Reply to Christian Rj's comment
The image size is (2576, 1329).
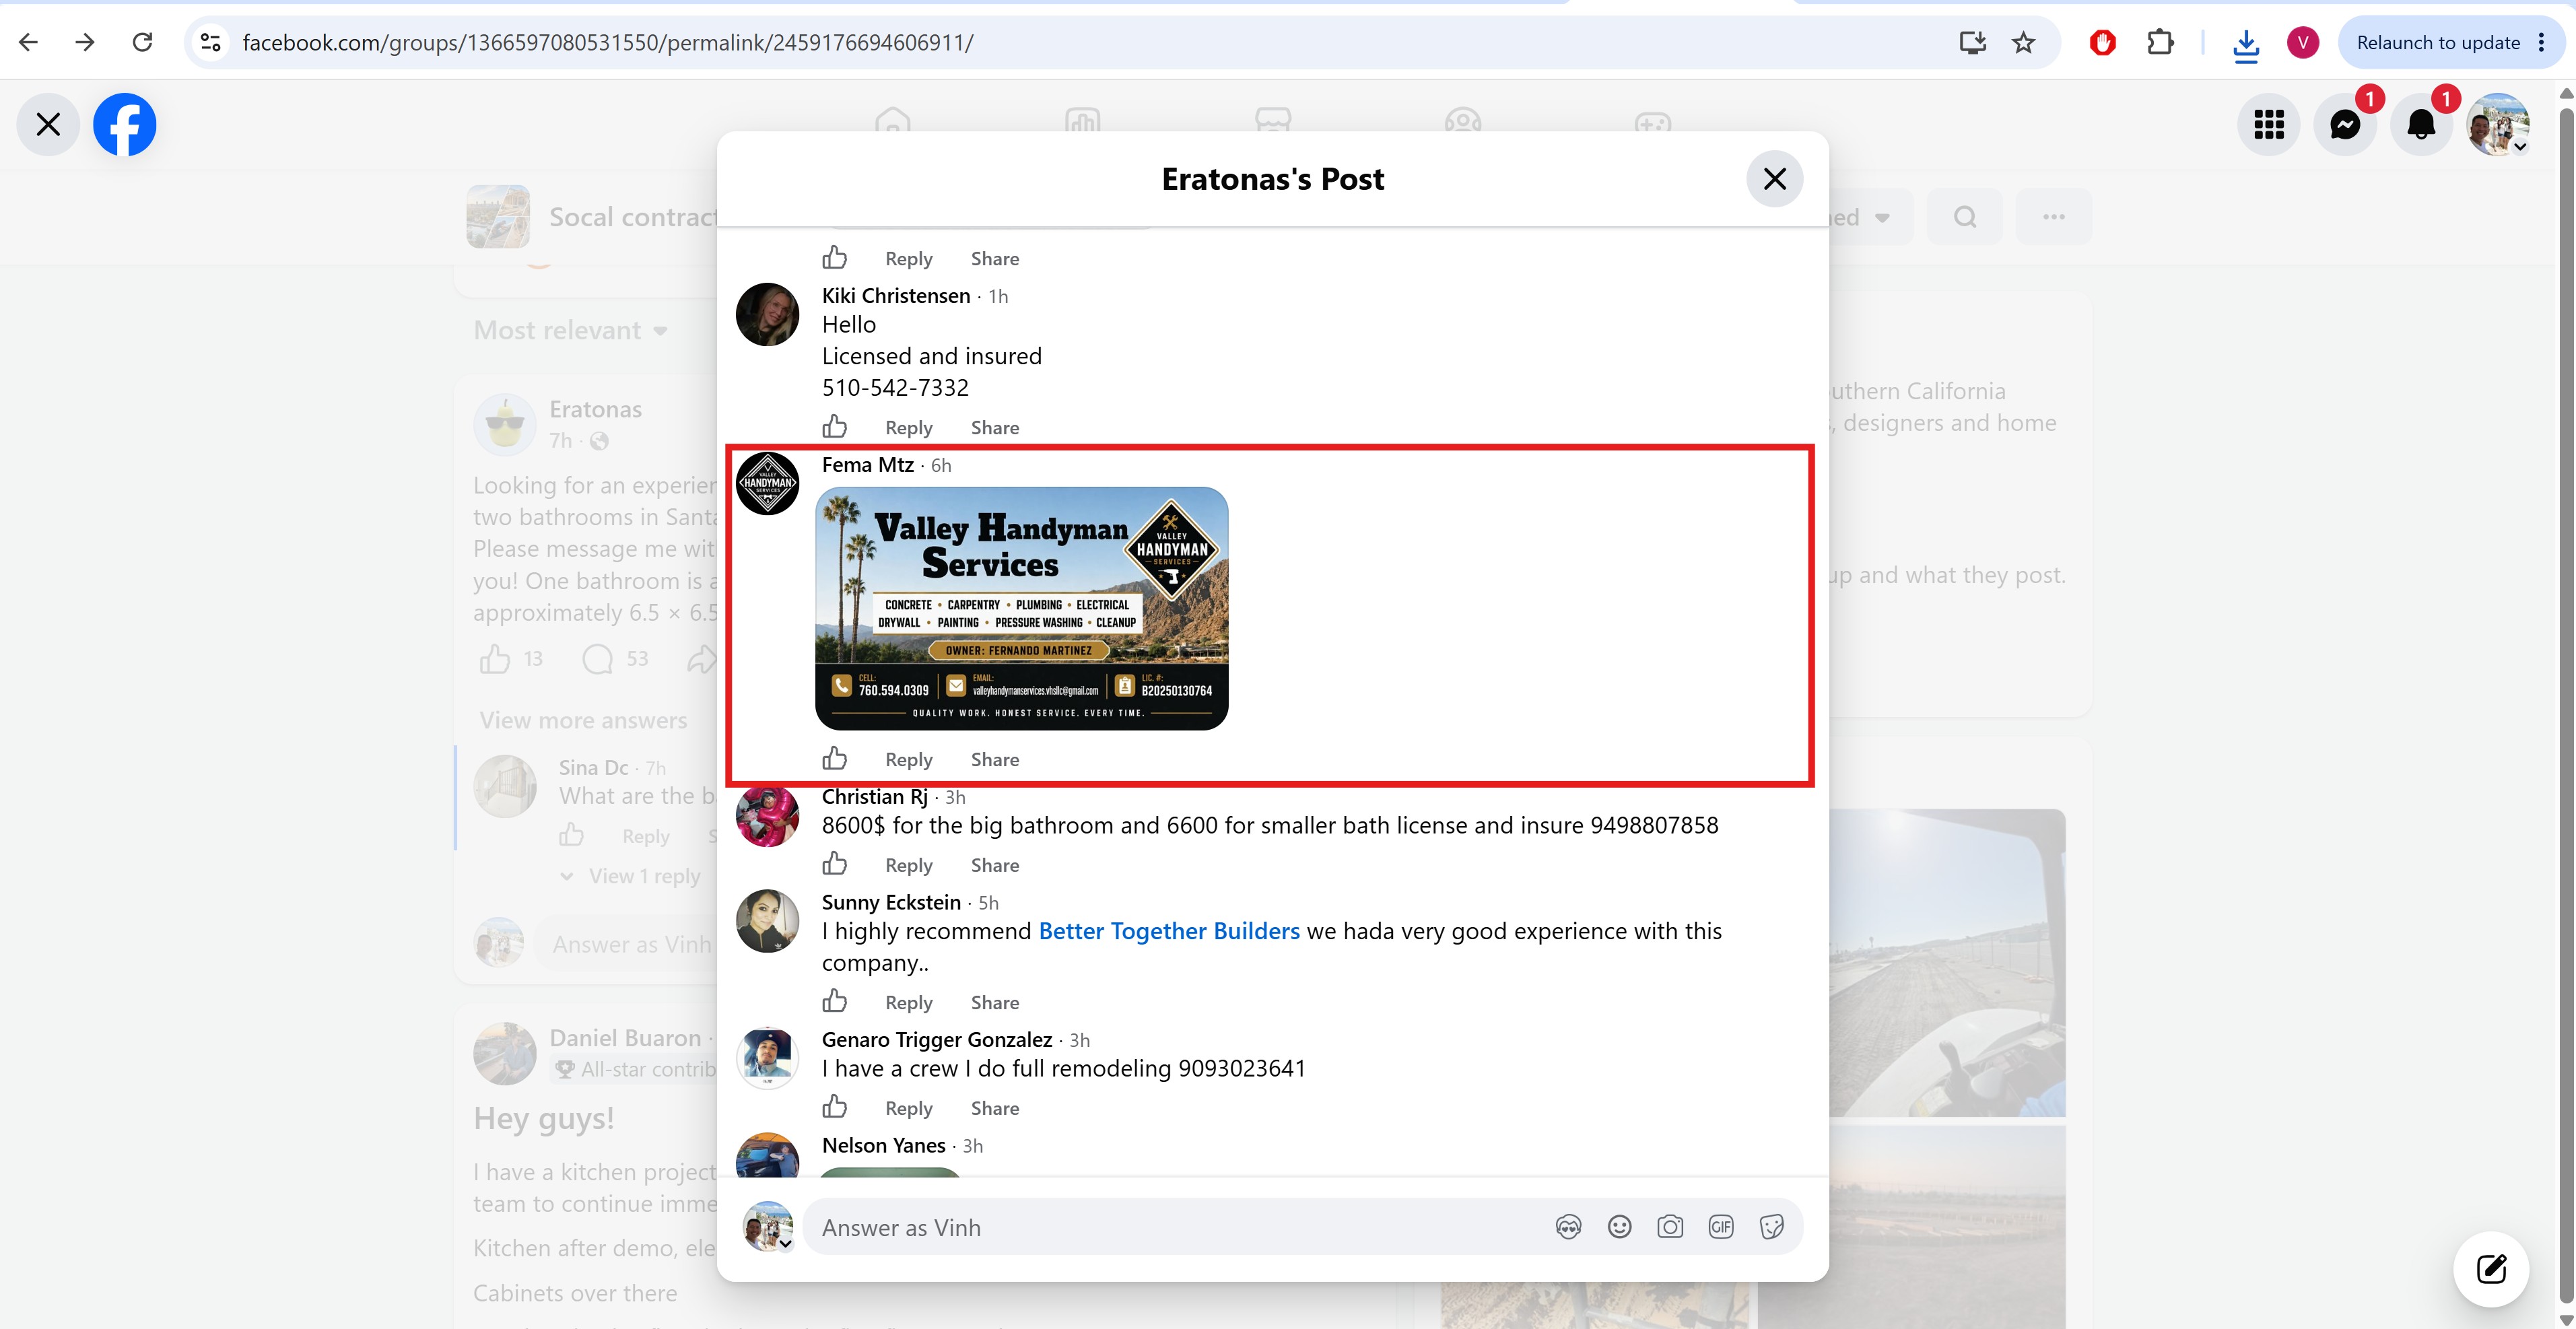click(908, 866)
